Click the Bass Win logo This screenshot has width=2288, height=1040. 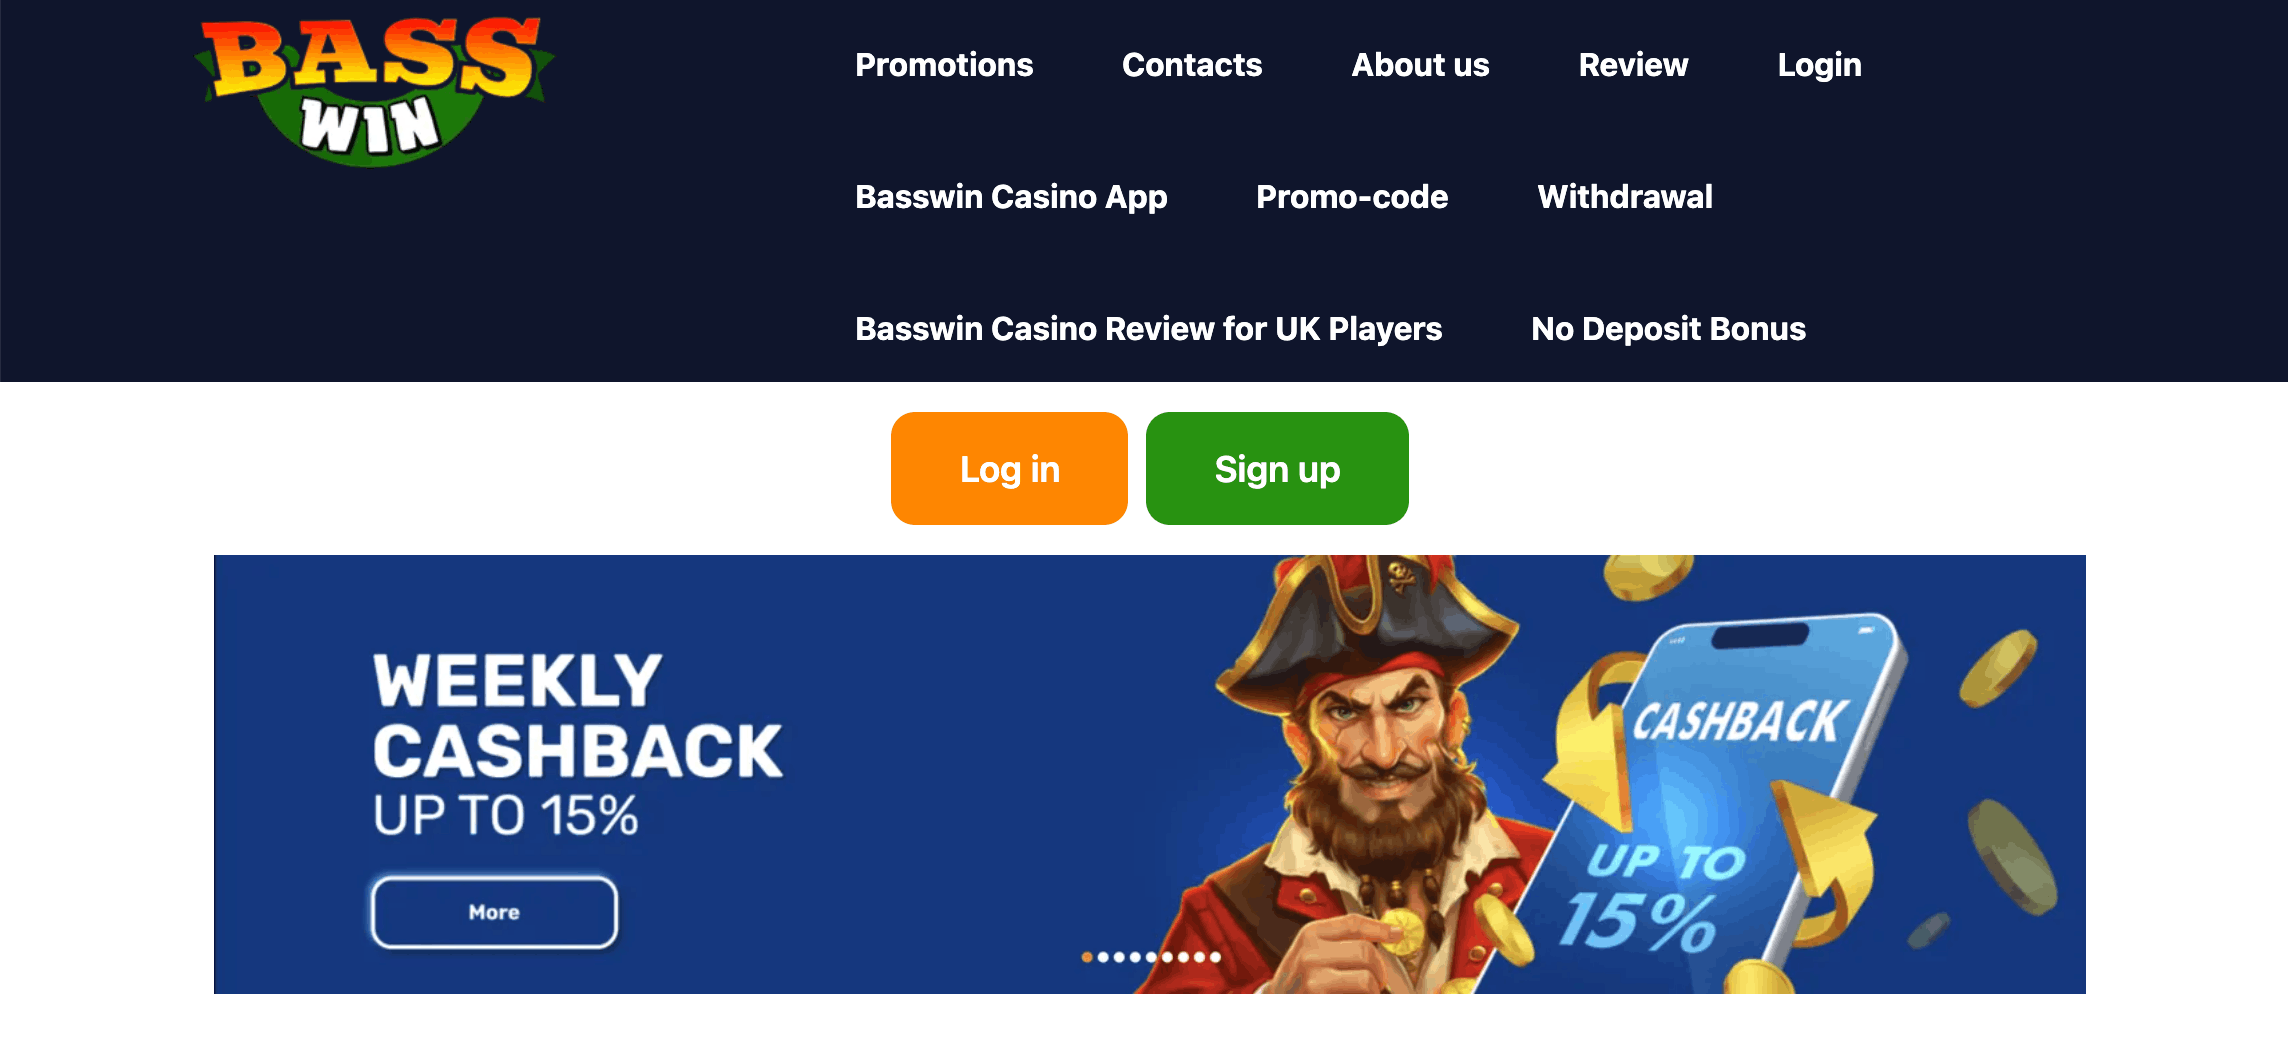coord(374,90)
